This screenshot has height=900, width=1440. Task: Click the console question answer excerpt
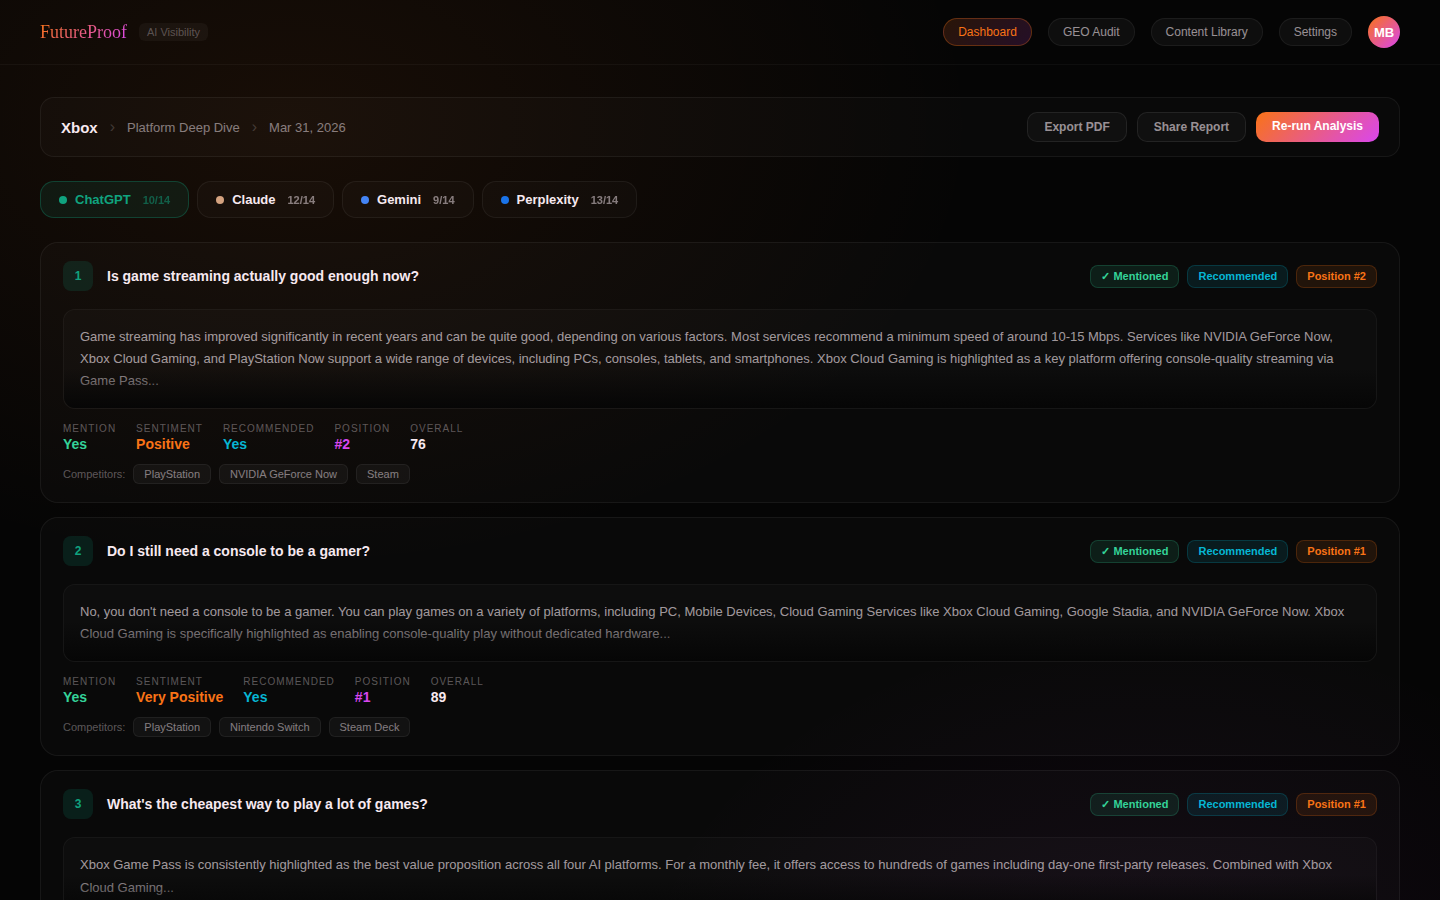(x=720, y=623)
